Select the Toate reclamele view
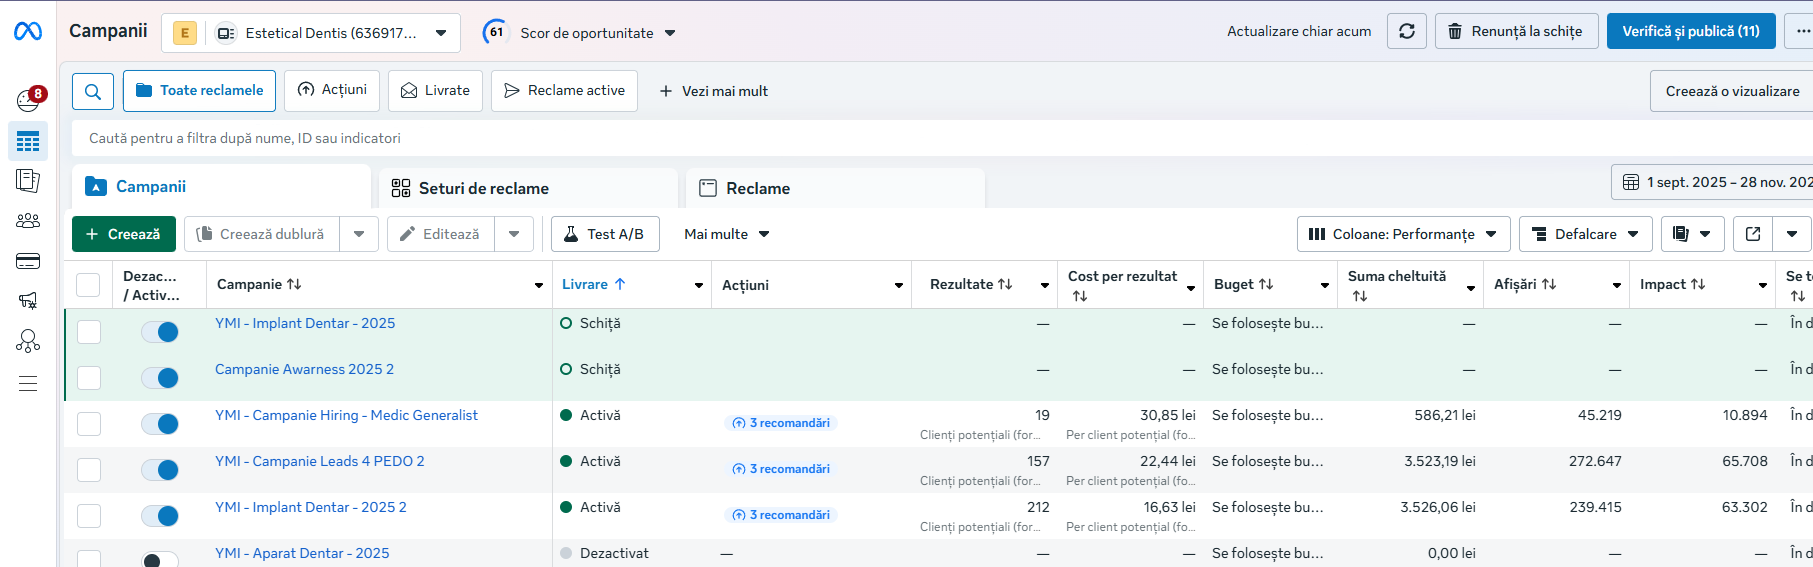Viewport: 1813px width, 567px height. click(199, 91)
